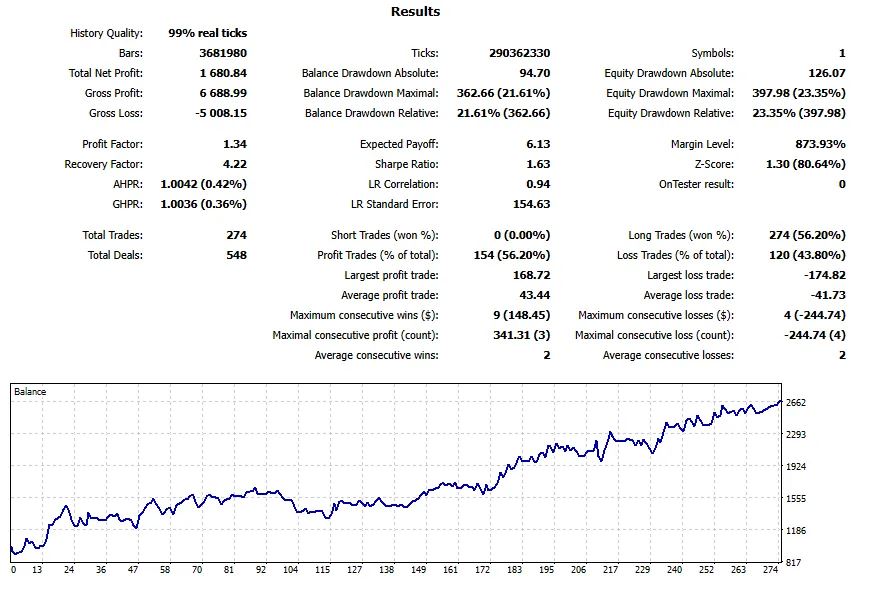This screenshot has width=884, height=591.
Task: Select the Balance Drawdown Absolute value "94.70"
Action: [x=534, y=73]
